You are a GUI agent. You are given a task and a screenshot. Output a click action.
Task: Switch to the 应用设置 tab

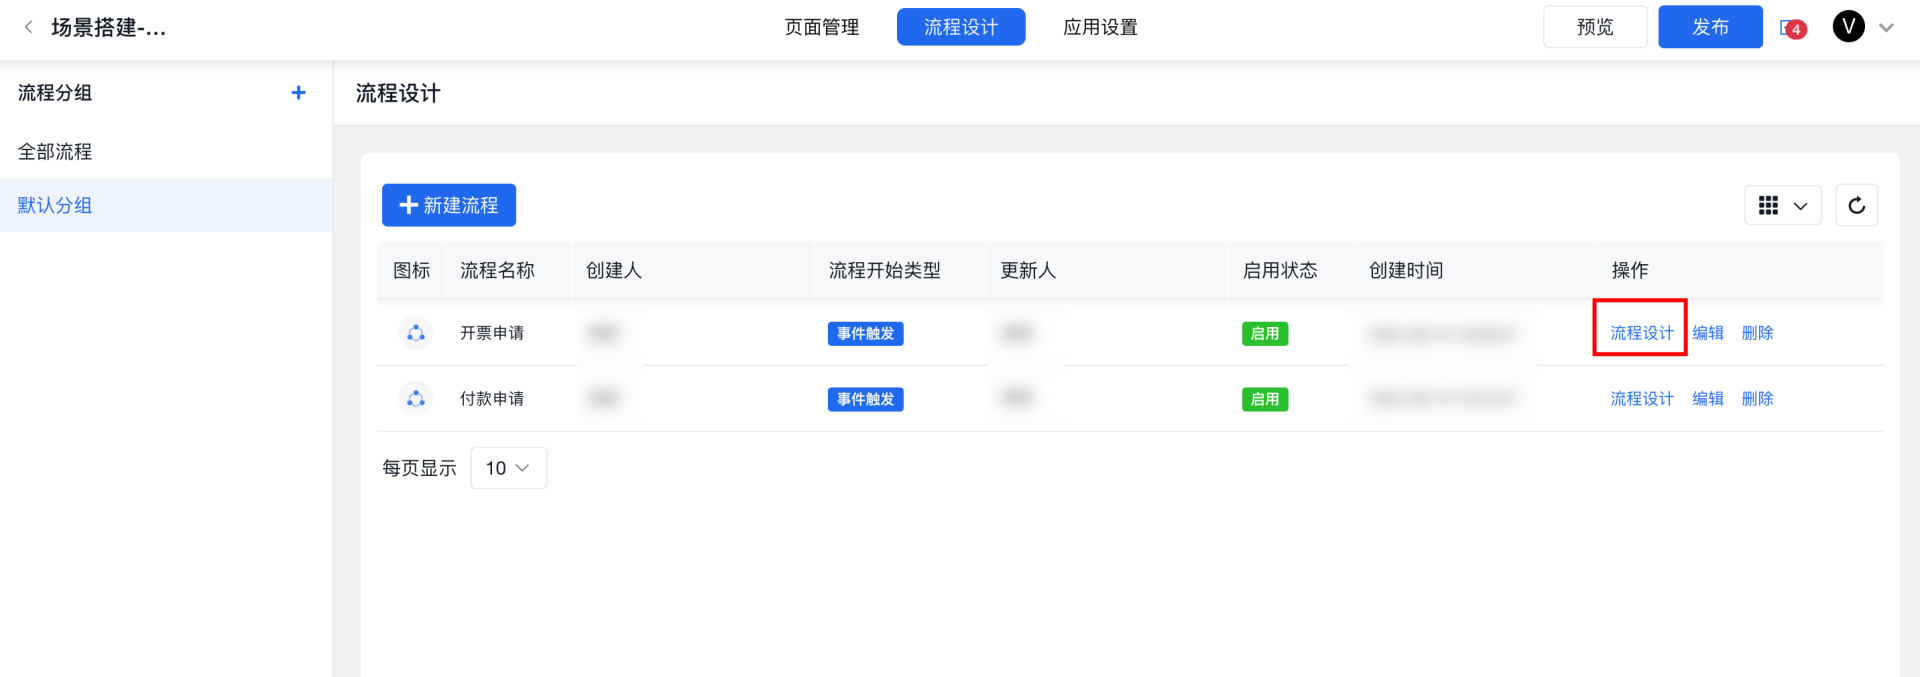click(x=1100, y=27)
